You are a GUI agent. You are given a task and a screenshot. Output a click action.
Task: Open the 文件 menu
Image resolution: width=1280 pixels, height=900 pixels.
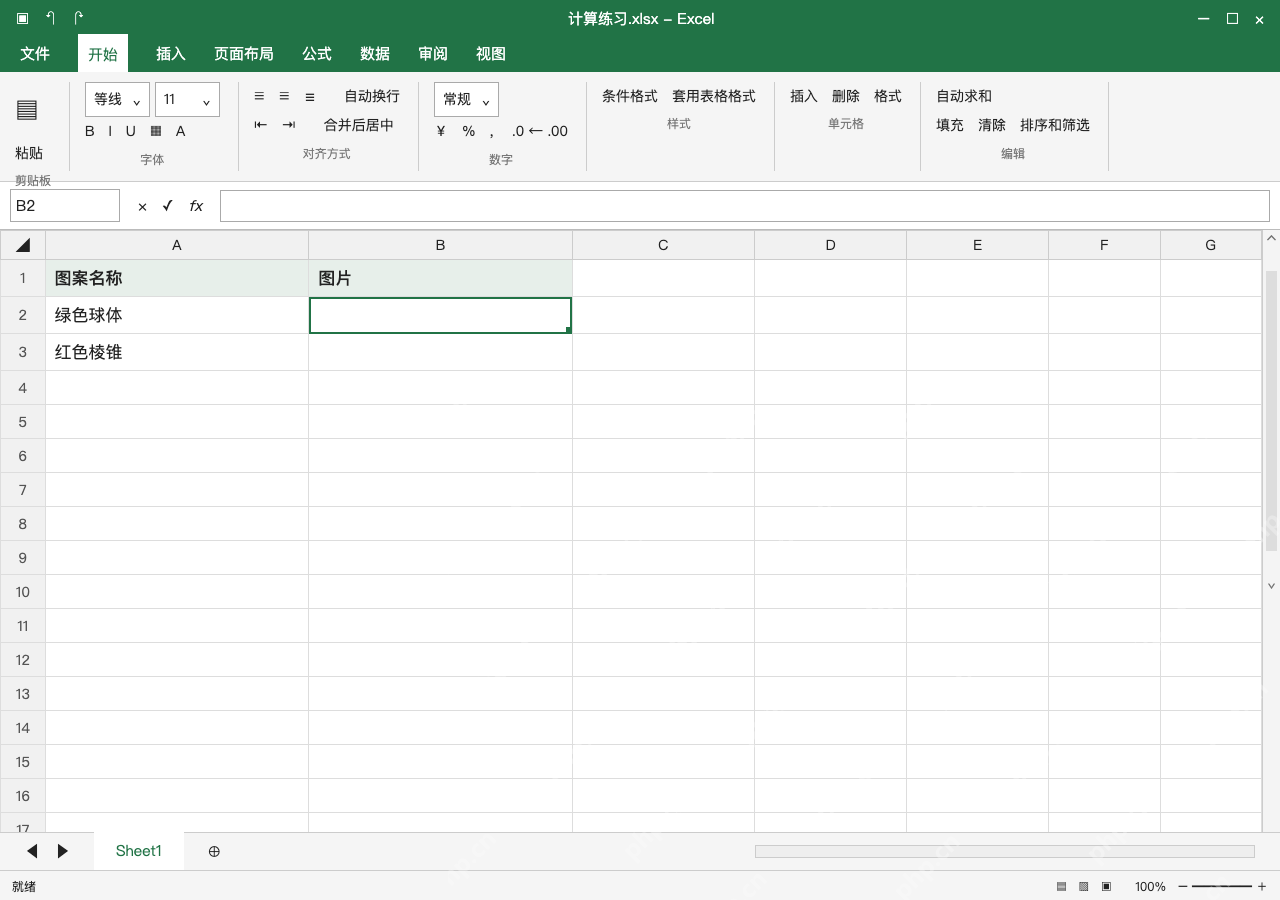(x=35, y=54)
